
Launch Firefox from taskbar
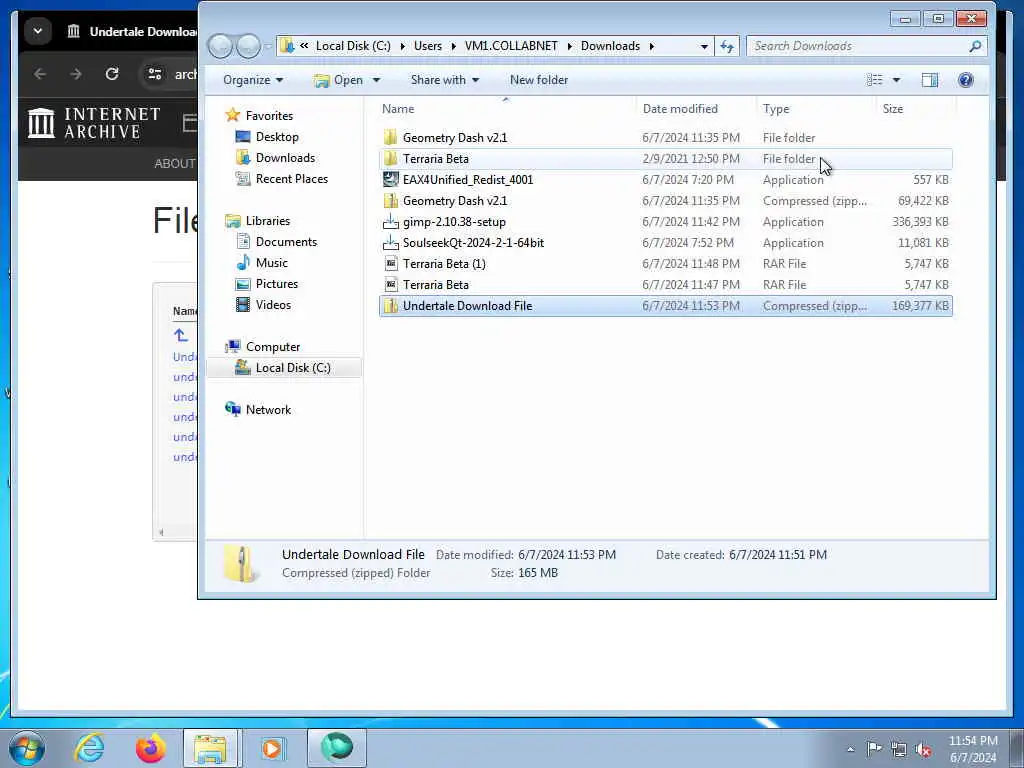tap(151, 748)
